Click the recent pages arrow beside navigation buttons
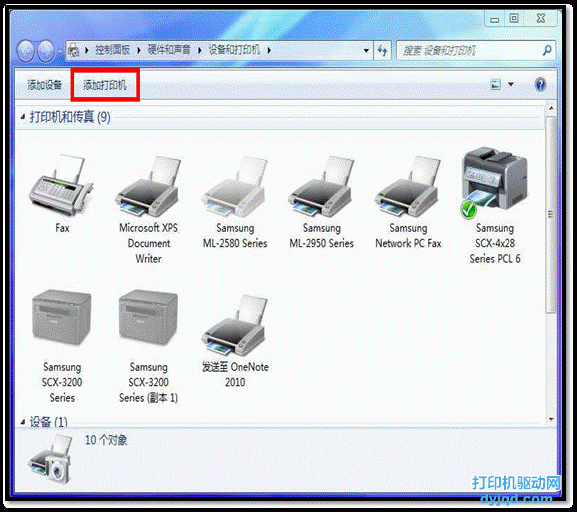This screenshot has height=512, width=577. click(x=59, y=50)
